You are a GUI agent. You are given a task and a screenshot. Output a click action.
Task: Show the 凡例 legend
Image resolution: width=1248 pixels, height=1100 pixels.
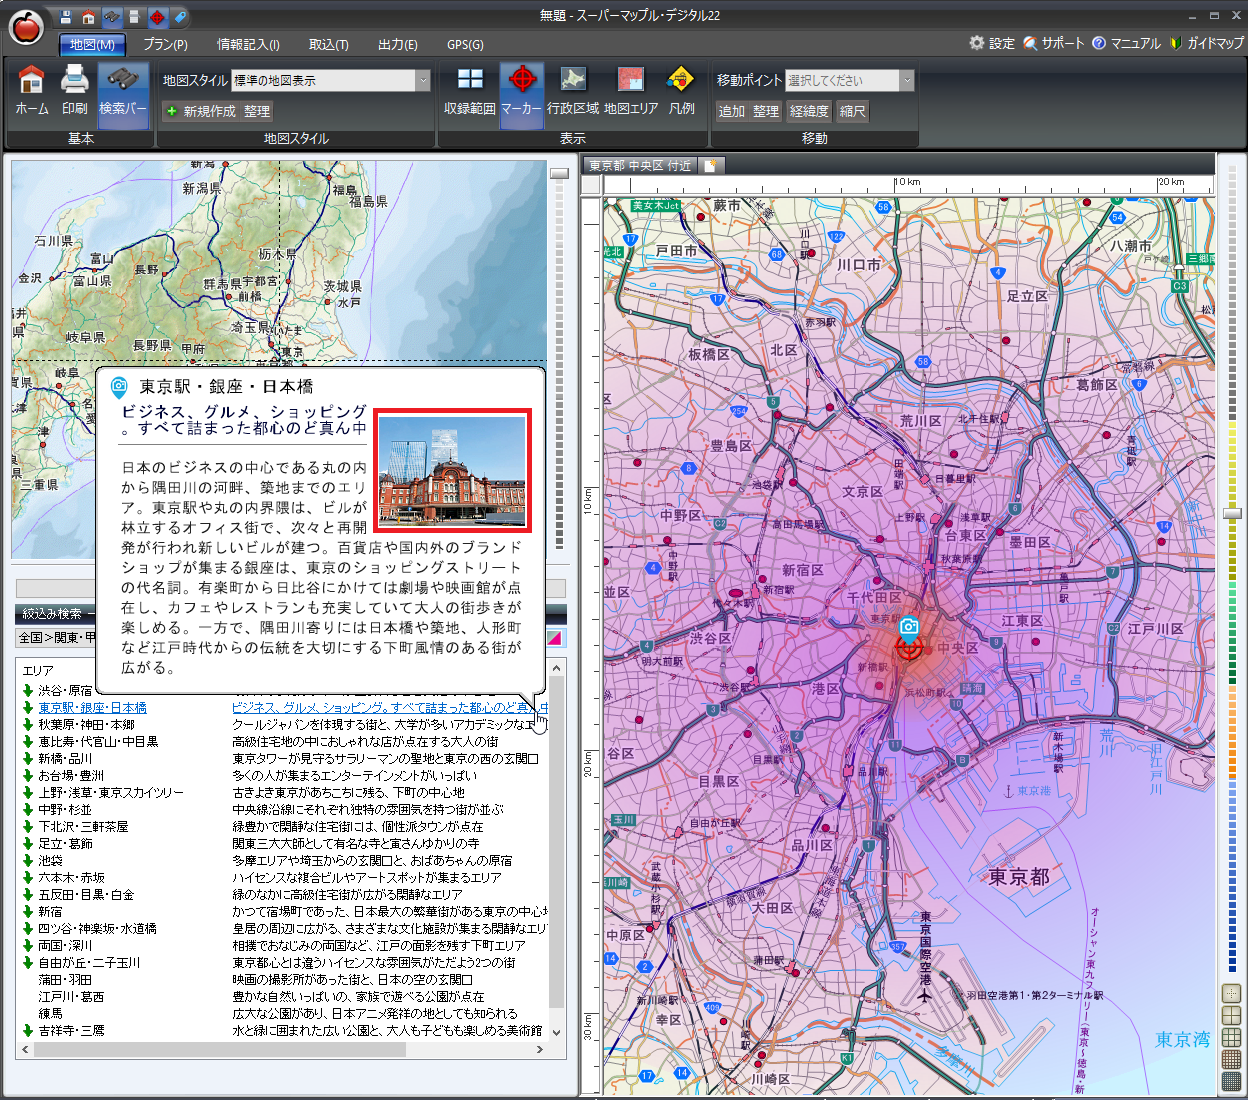click(x=682, y=91)
